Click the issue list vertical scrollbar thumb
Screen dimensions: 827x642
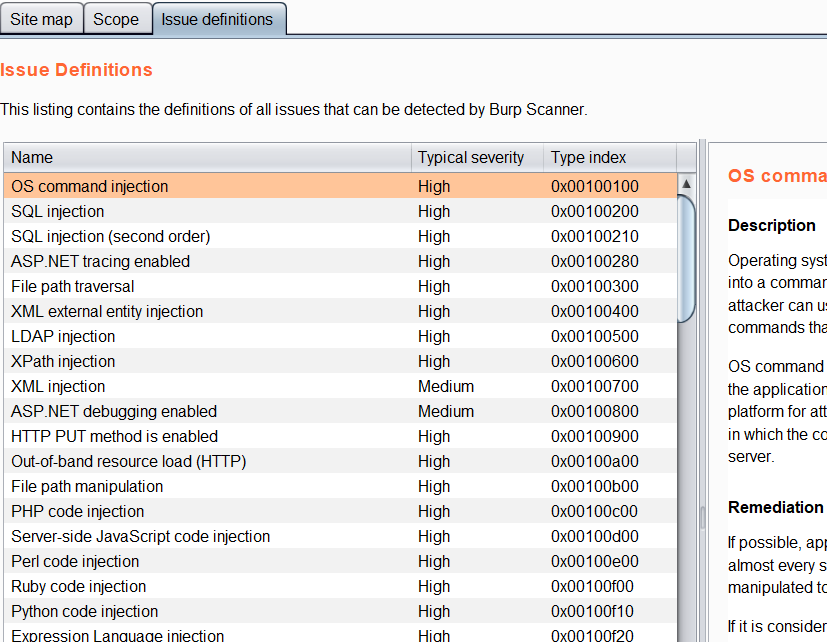coord(686,258)
